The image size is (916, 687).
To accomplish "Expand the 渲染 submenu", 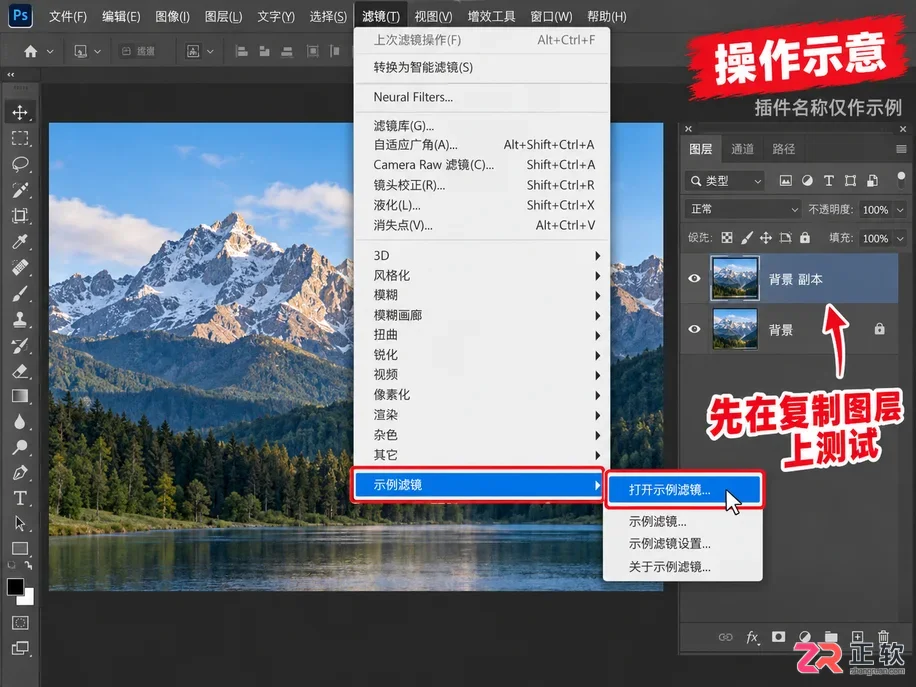I will pos(483,415).
